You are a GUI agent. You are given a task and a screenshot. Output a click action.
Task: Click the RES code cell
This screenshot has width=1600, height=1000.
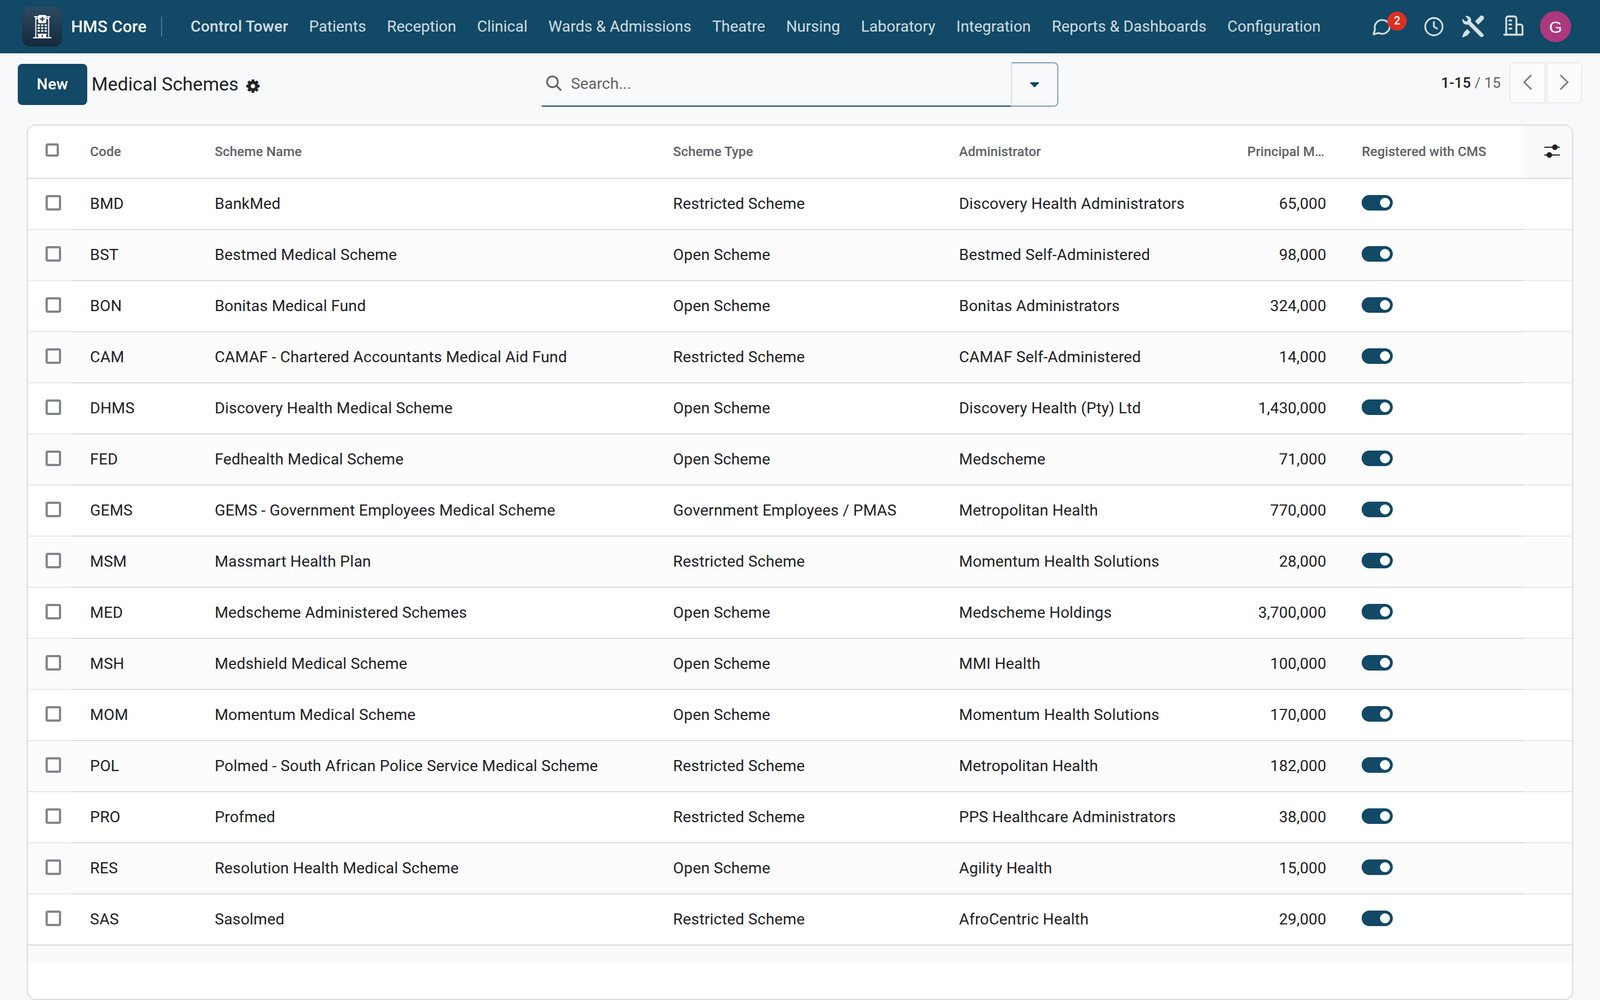pyautogui.click(x=104, y=868)
